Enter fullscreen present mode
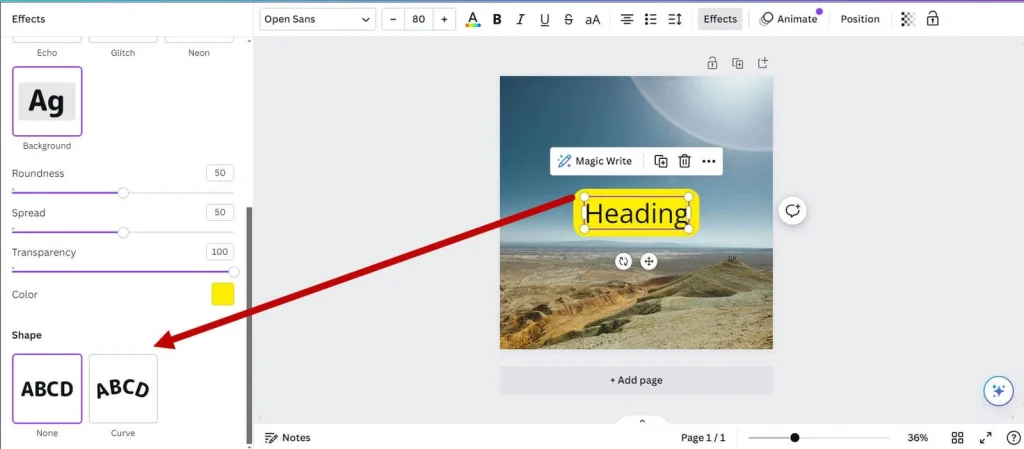This screenshot has height=449, width=1024. click(x=985, y=438)
